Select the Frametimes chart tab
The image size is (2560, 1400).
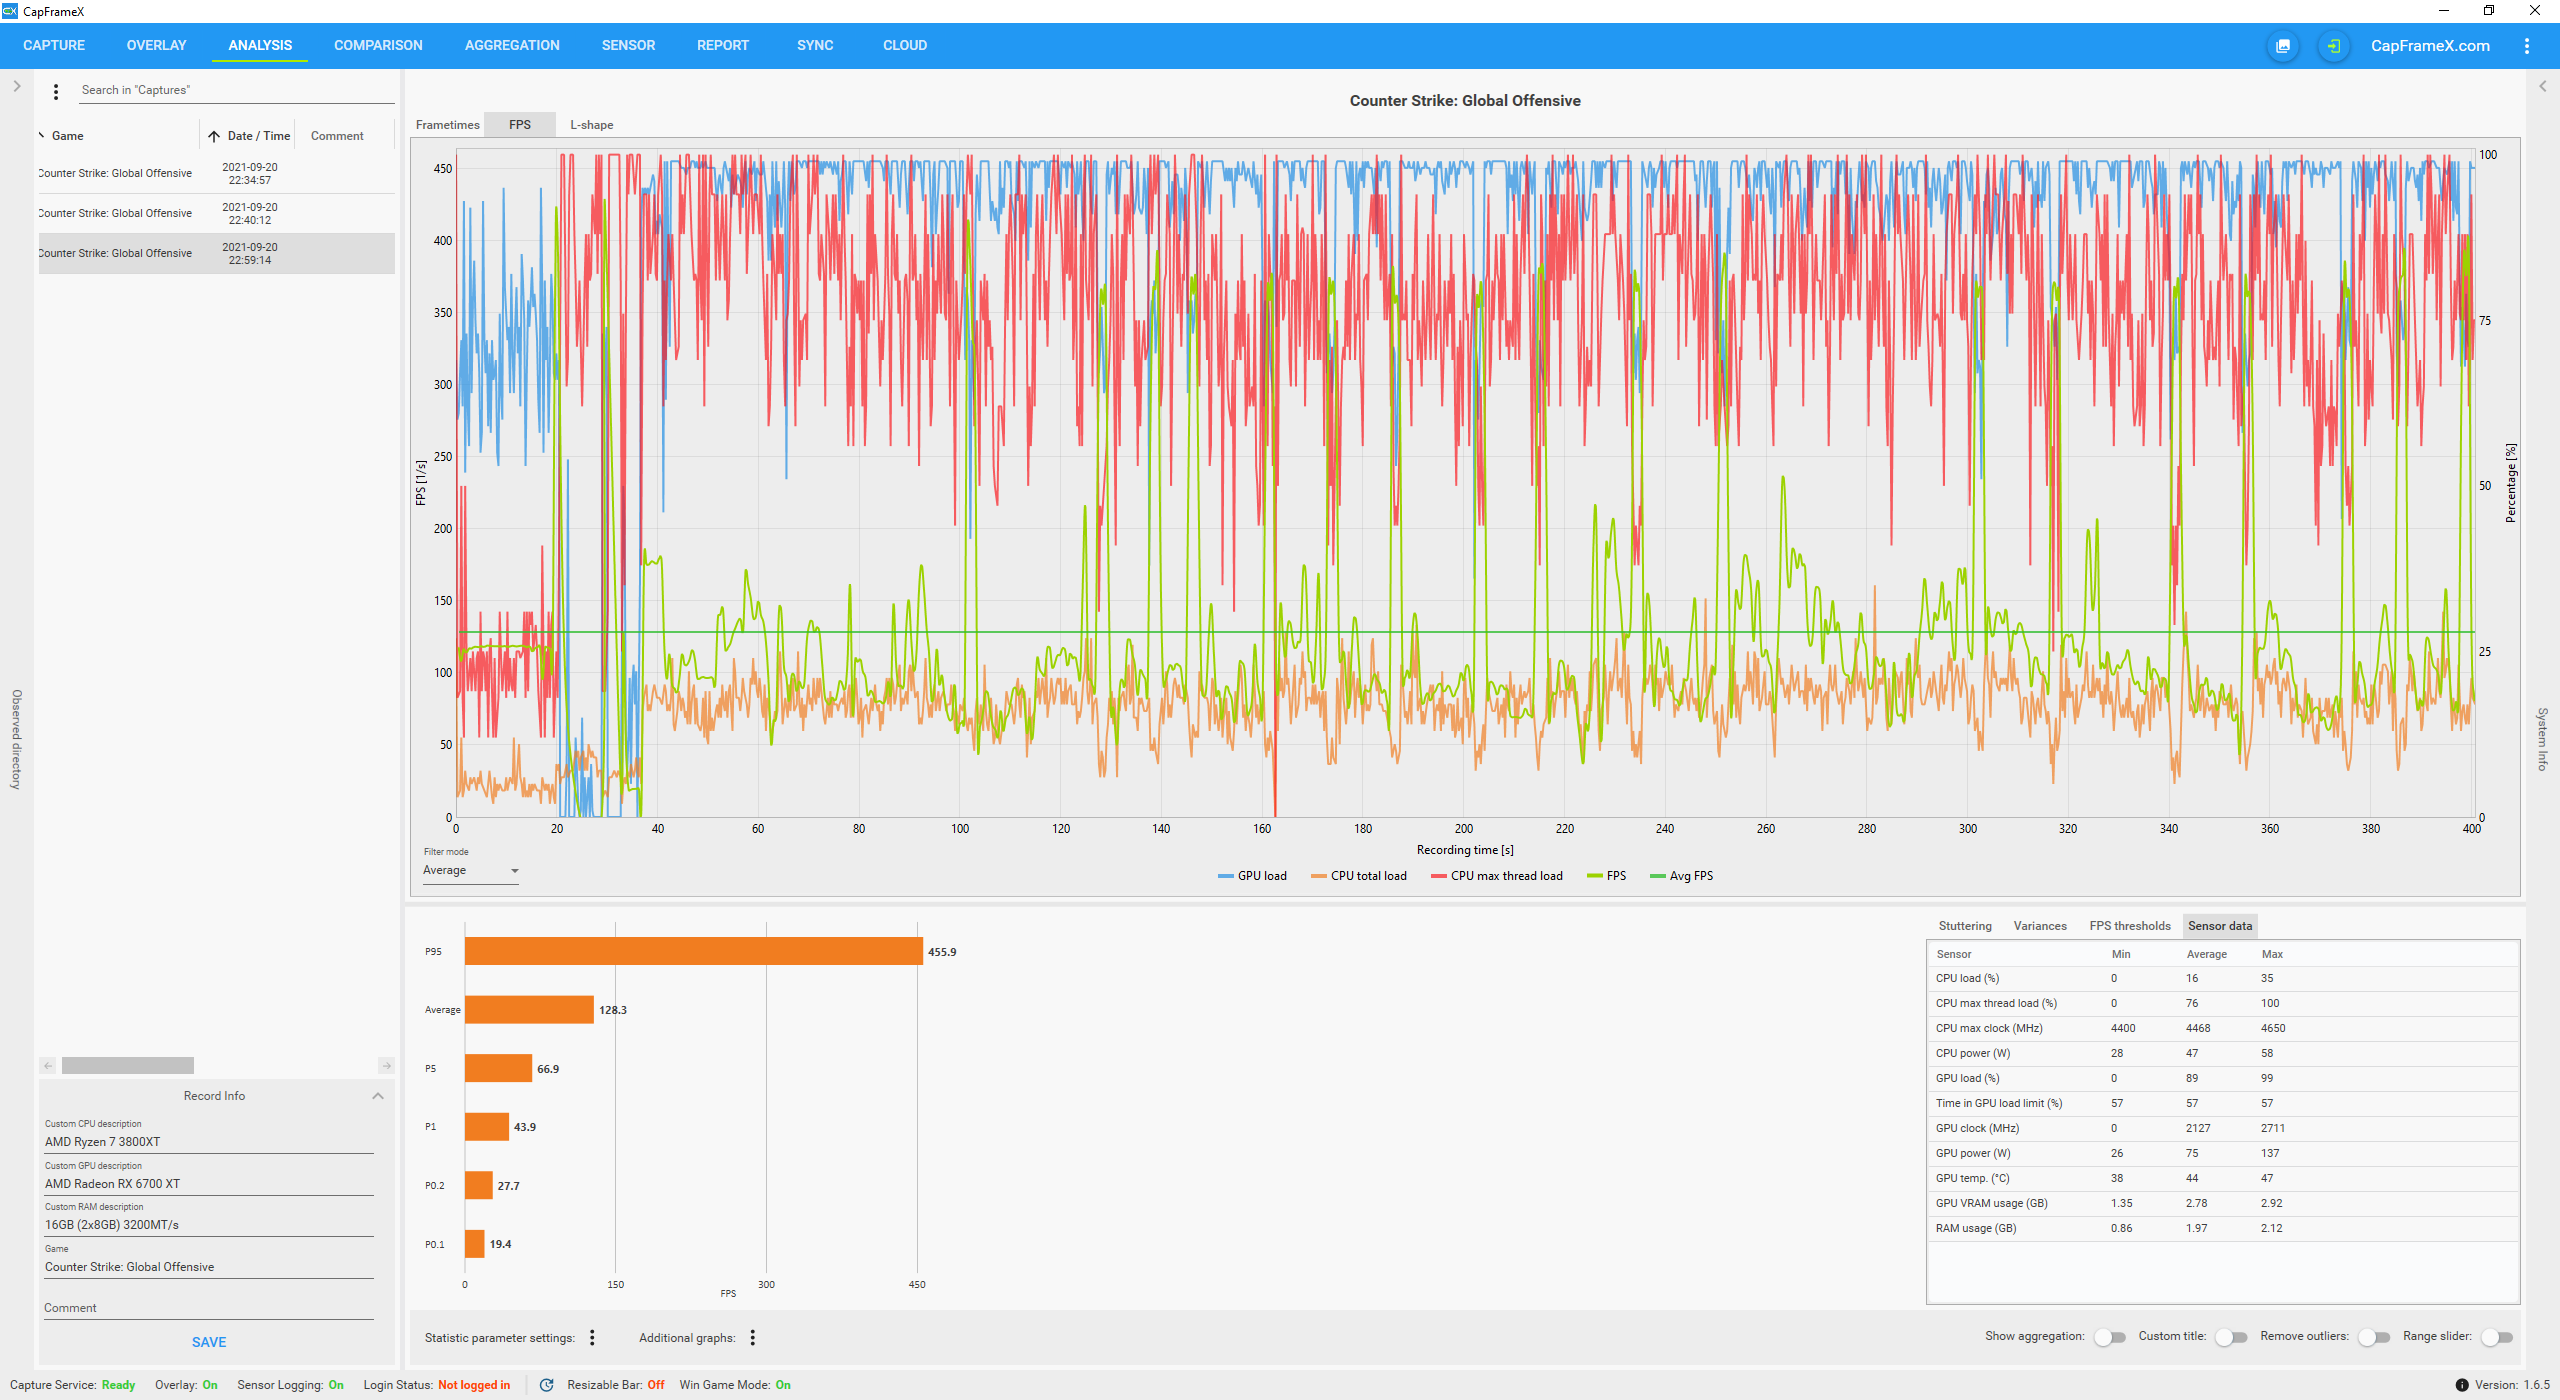click(447, 125)
